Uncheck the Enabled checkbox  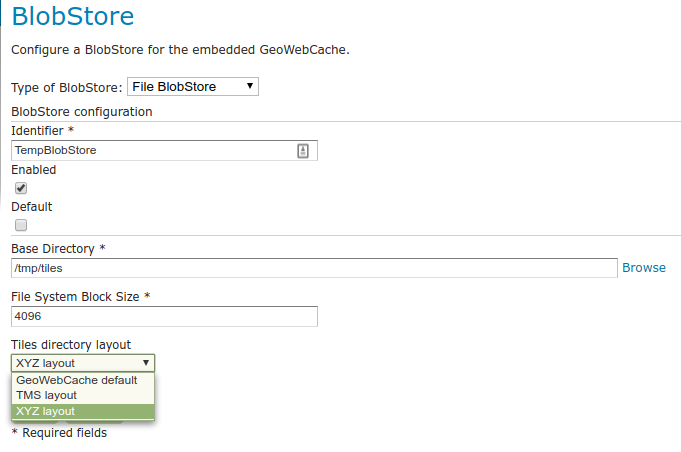pos(21,188)
